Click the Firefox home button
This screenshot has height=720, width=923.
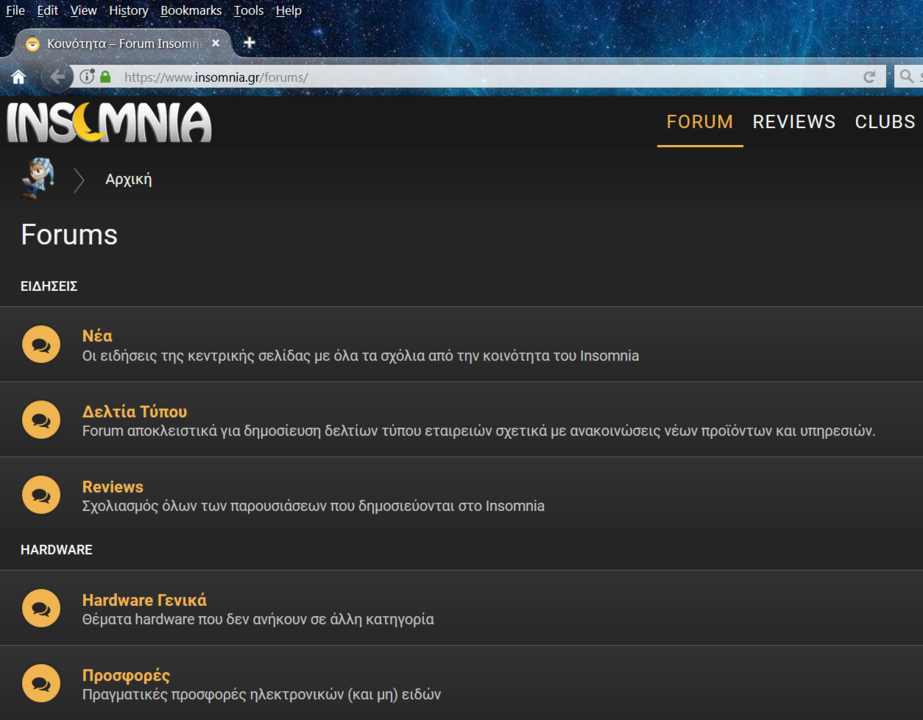coord(19,77)
